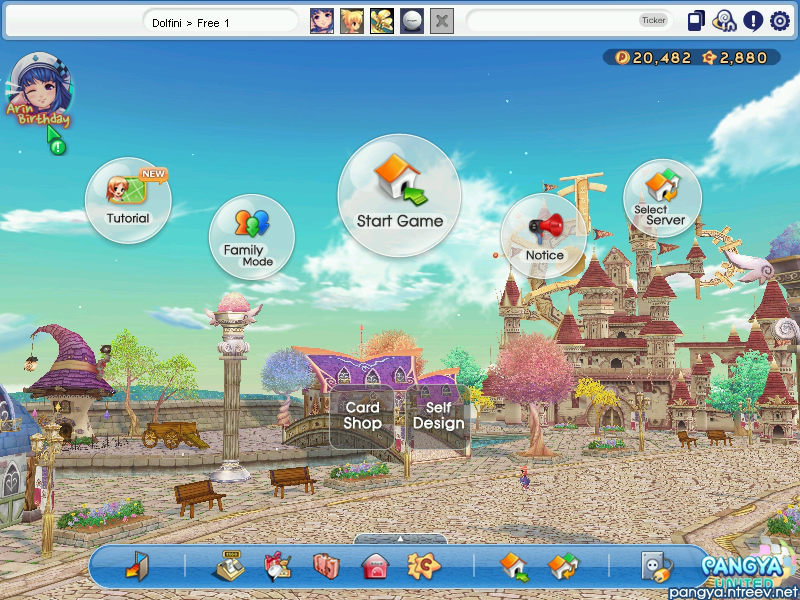Open the cash register shop icon
Viewport: 800px width, 600px height.
[x=228, y=566]
